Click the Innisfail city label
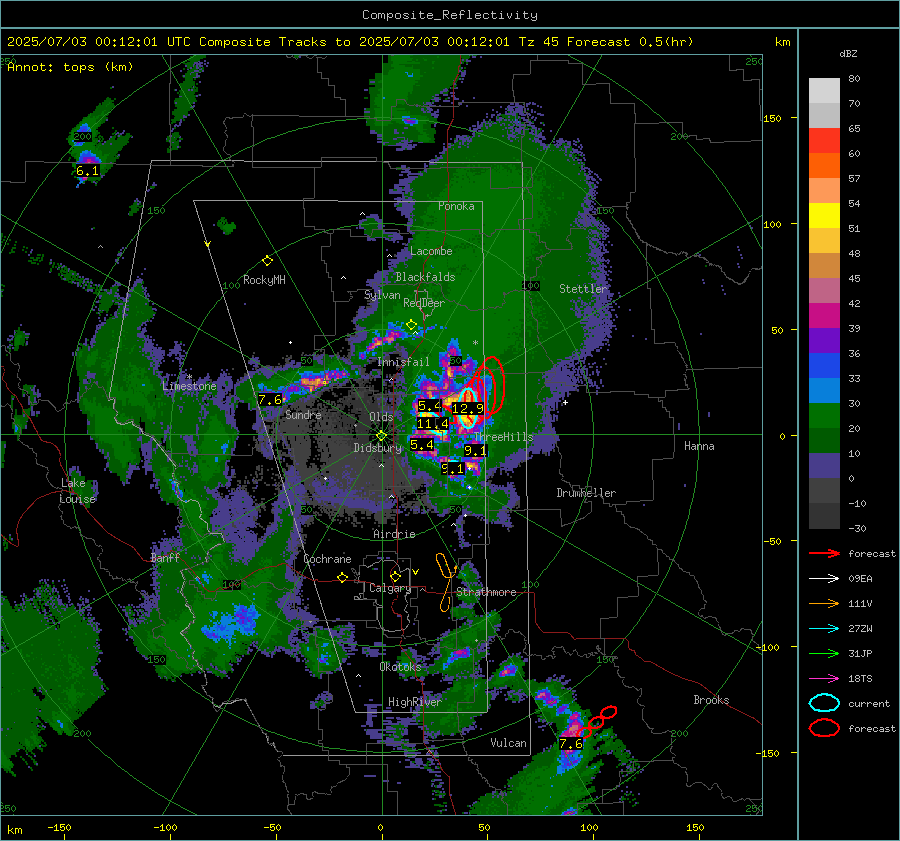900x841 pixels. (x=403, y=362)
